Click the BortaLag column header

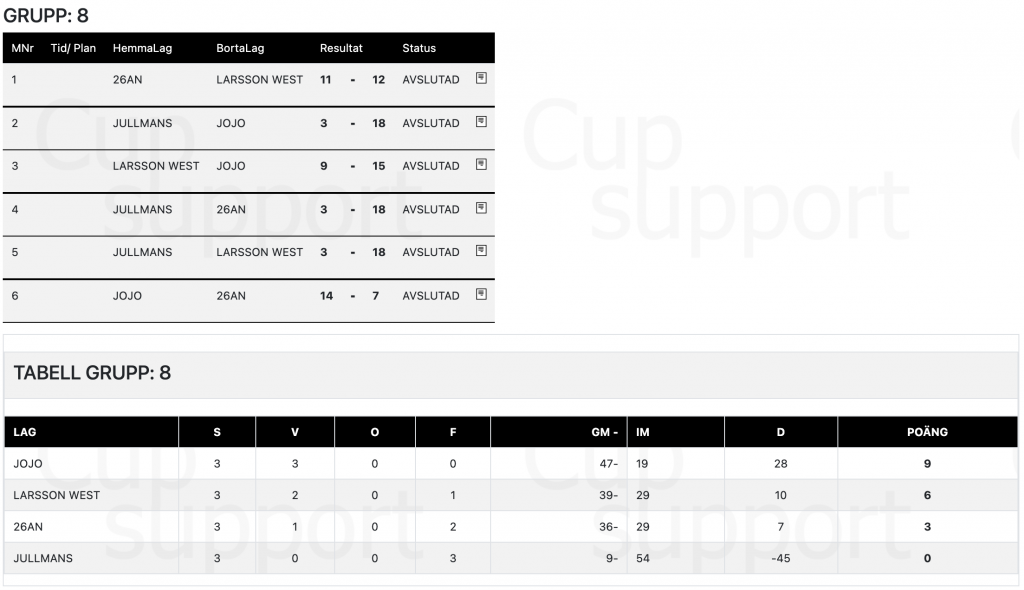click(x=240, y=48)
